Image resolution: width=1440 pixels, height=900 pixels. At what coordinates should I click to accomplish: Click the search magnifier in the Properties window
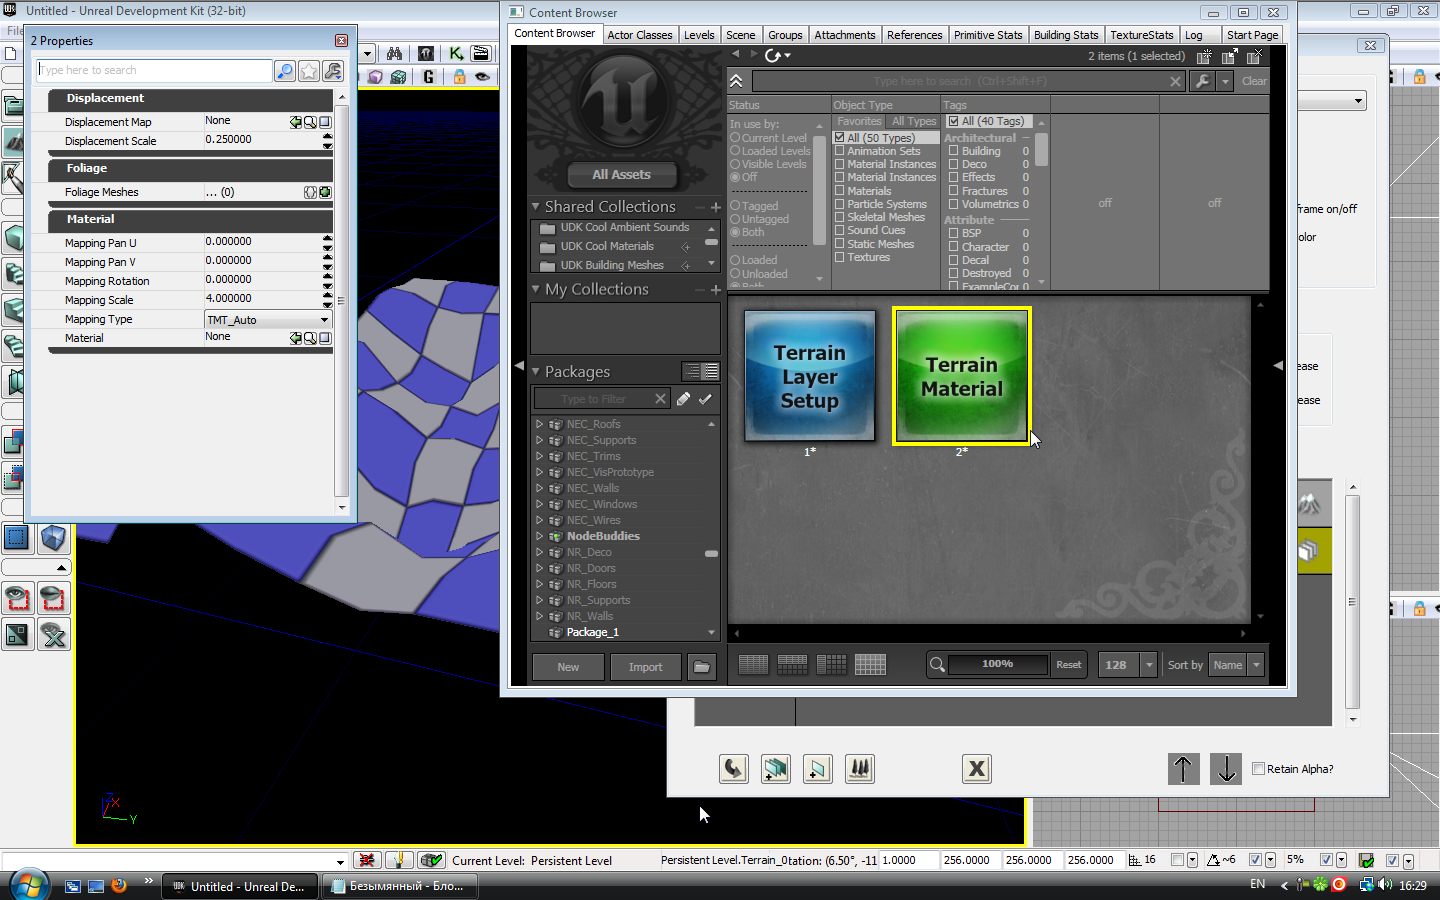pos(285,71)
